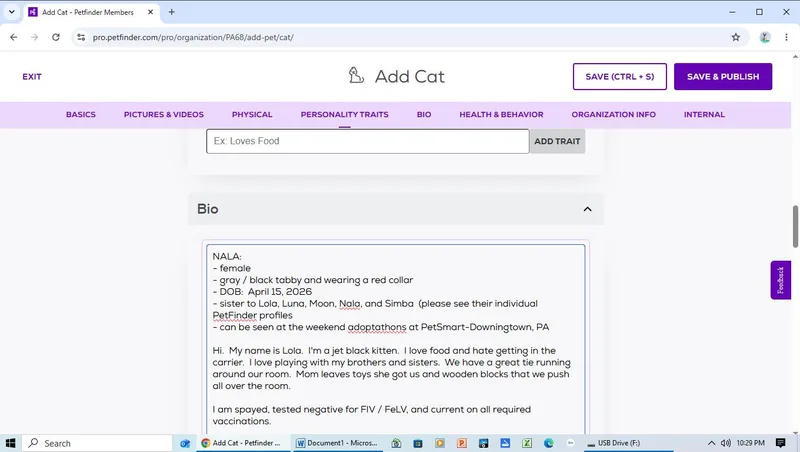This screenshot has width=800, height=452.
Task: Go to HEALTH & BEHAVIOR tab
Action: (501, 115)
